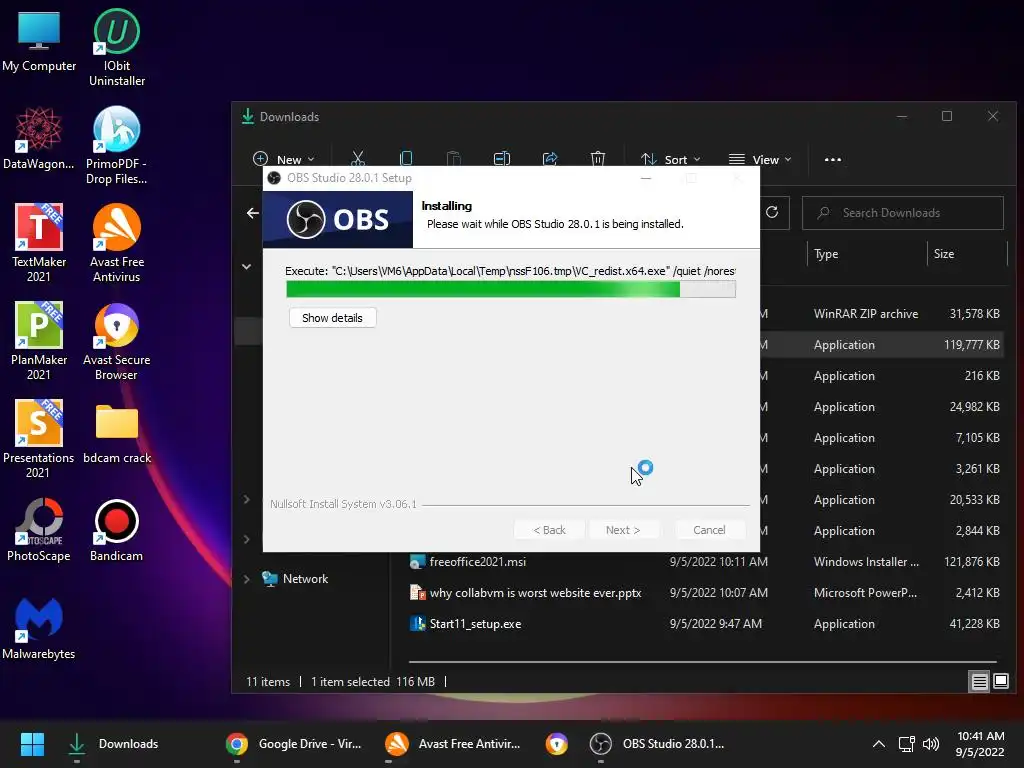The width and height of the screenshot is (1024, 768).
Task: Open Malwarebytes desktop shortcut
Action: click(39, 628)
